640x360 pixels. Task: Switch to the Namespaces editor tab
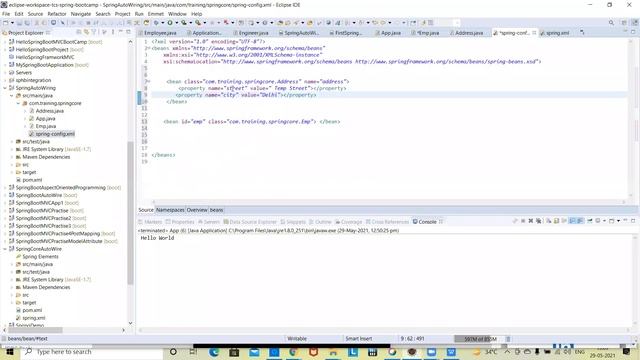[x=170, y=210]
